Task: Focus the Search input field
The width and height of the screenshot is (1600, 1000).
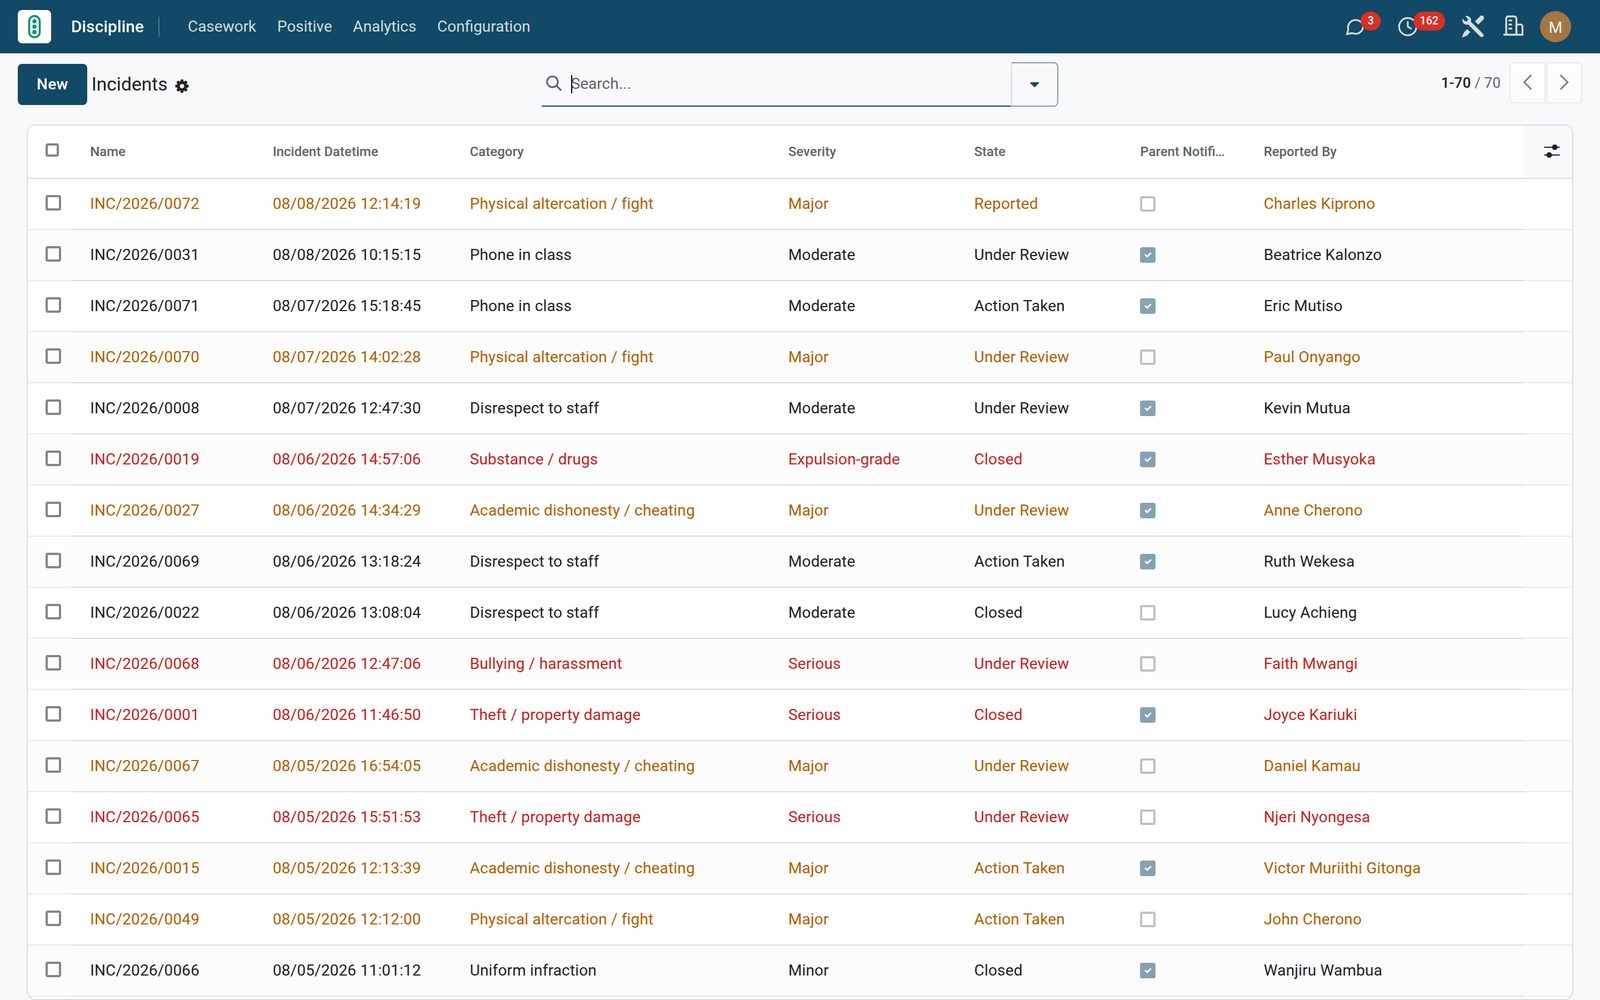Action: coord(788,84)
